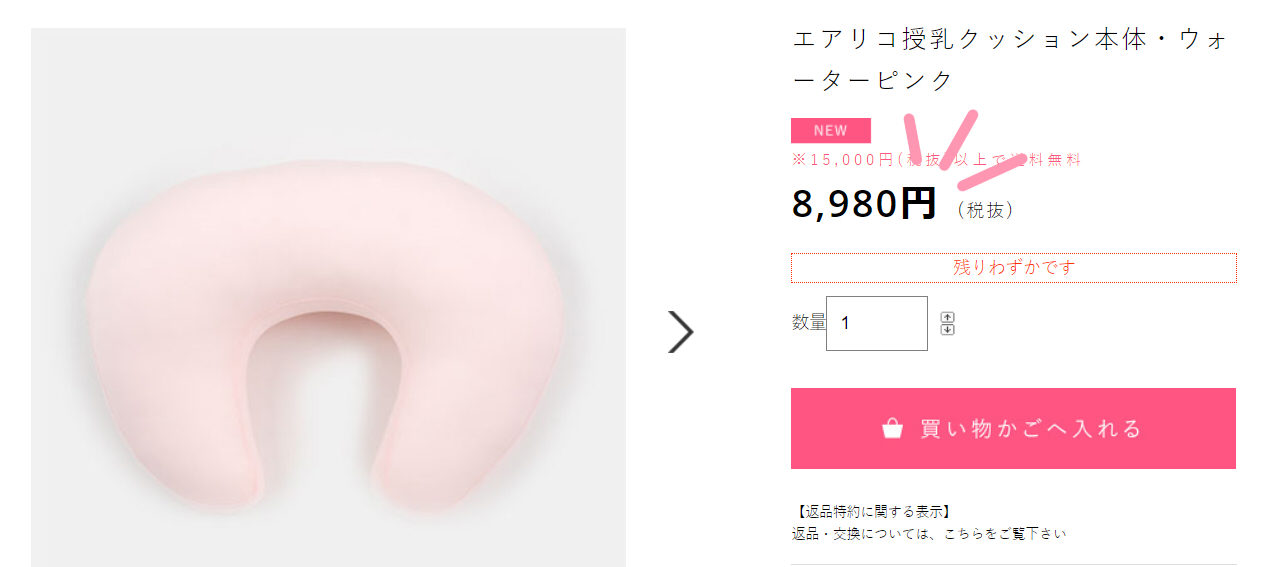Click the shopping basket icon in the pink button

tap(893, 428)
